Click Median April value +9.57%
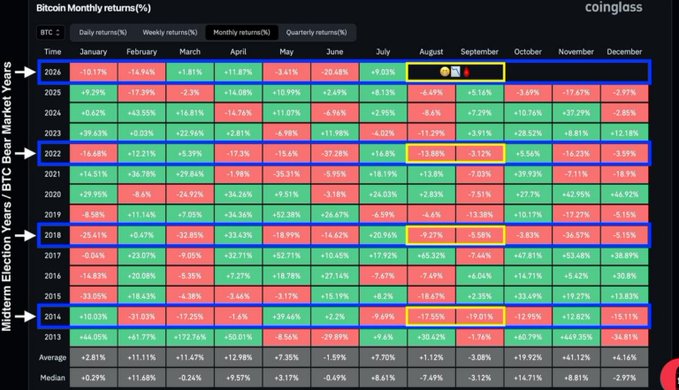This screenshot has width=679, height=390. (x=238, y=377)
